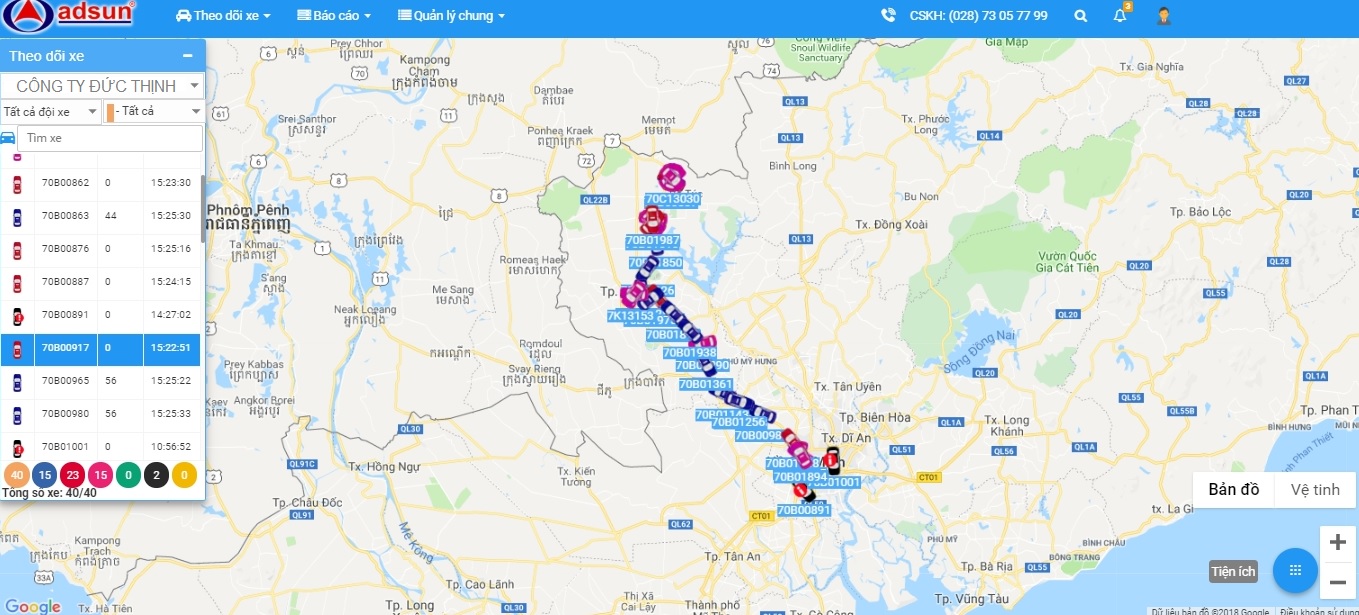Click the adsun logo link
The image size is (1359, 615).
click(x=70, y=14)
